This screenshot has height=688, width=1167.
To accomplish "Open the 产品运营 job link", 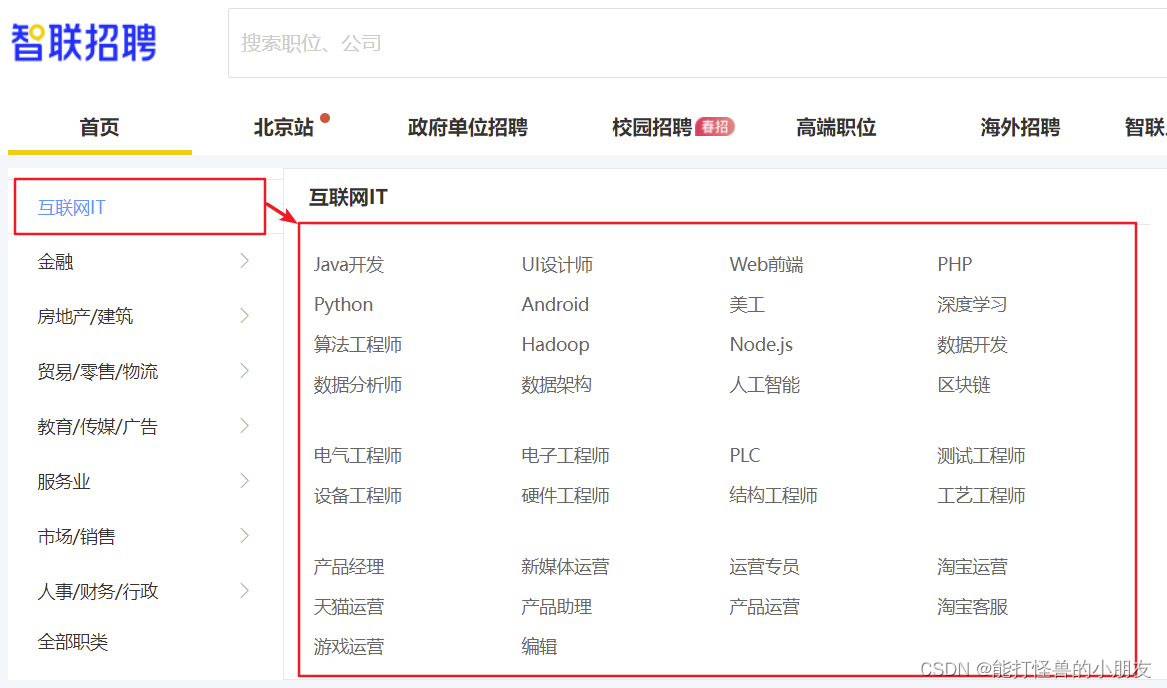I will pyautogui.click(x=764, y=607).
